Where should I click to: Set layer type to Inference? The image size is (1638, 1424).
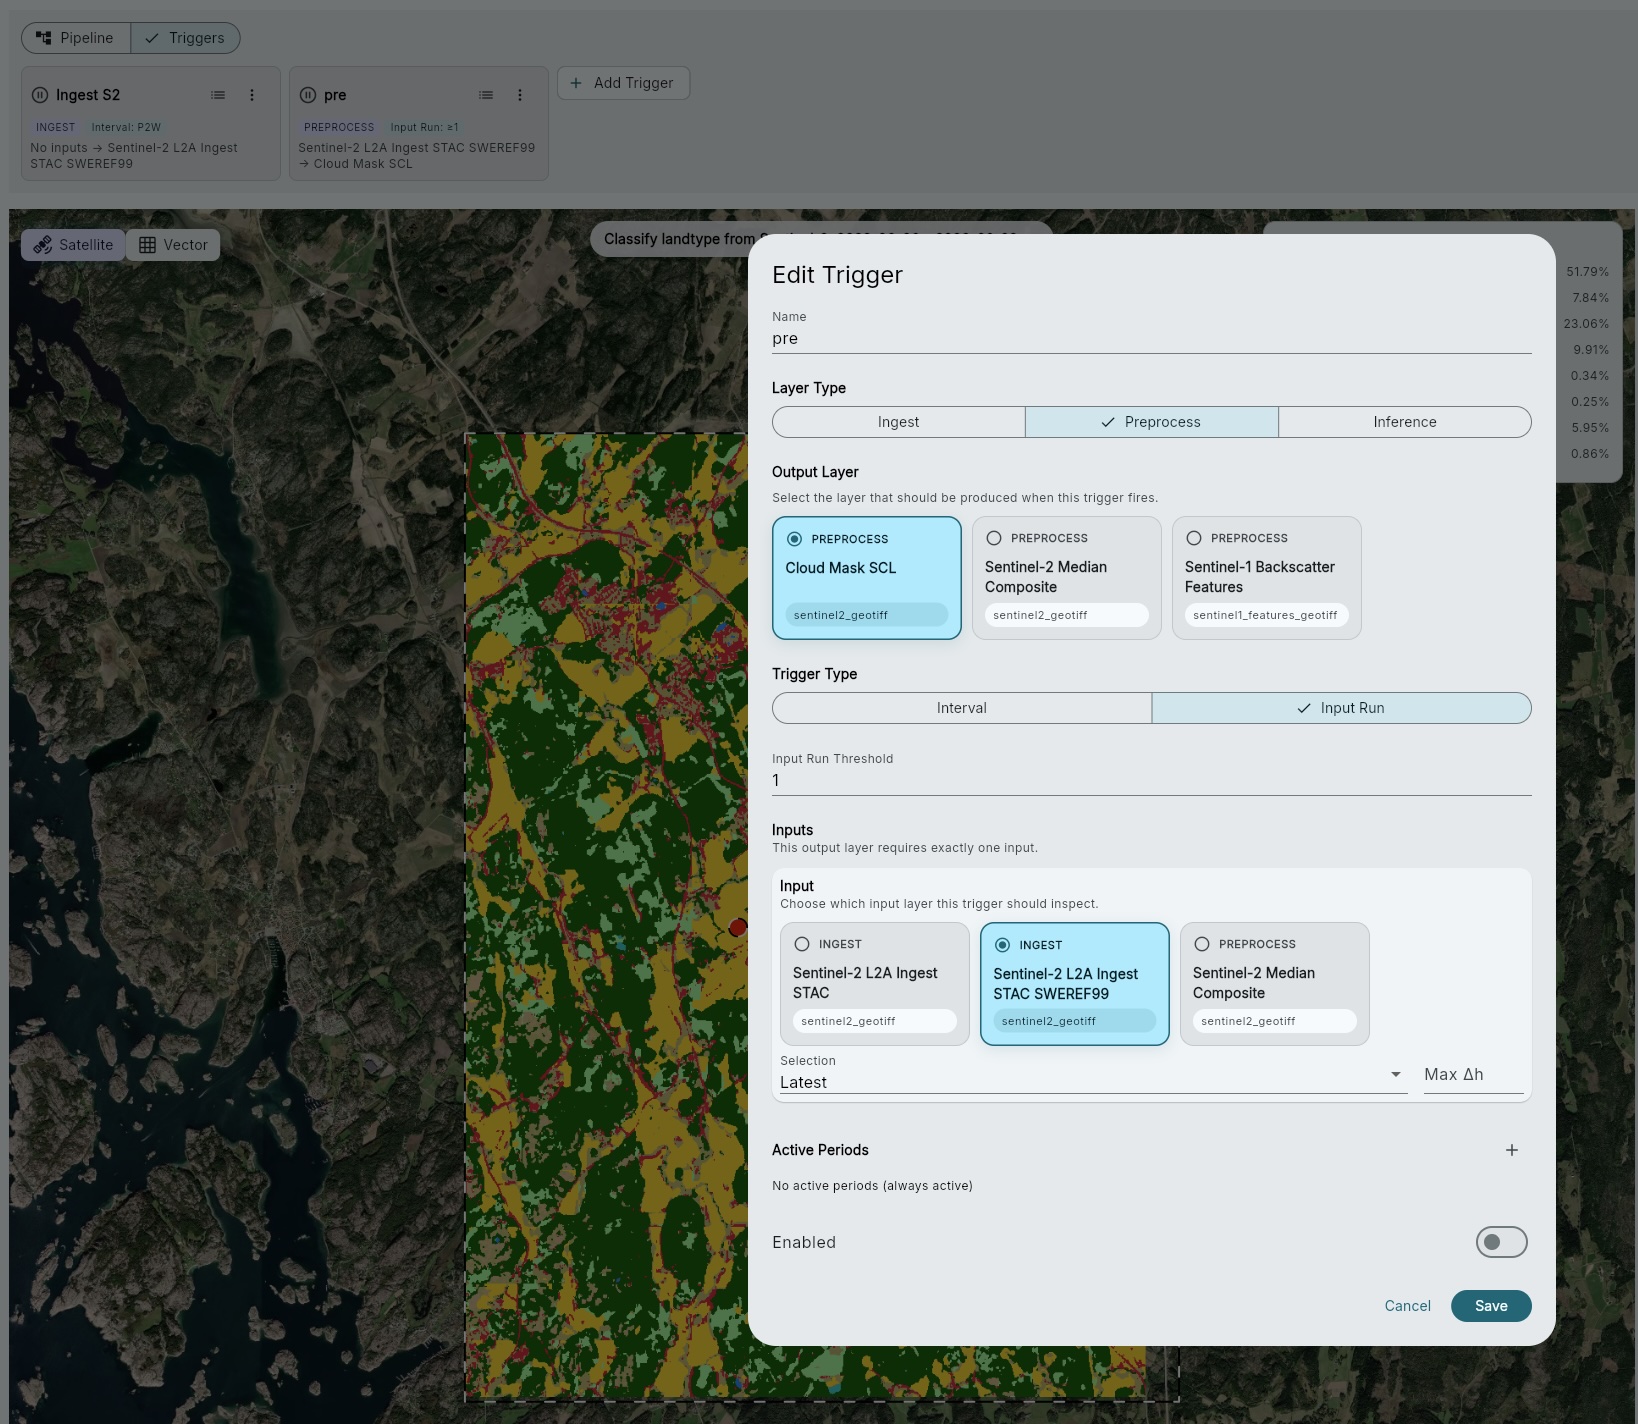[1404, 422]
